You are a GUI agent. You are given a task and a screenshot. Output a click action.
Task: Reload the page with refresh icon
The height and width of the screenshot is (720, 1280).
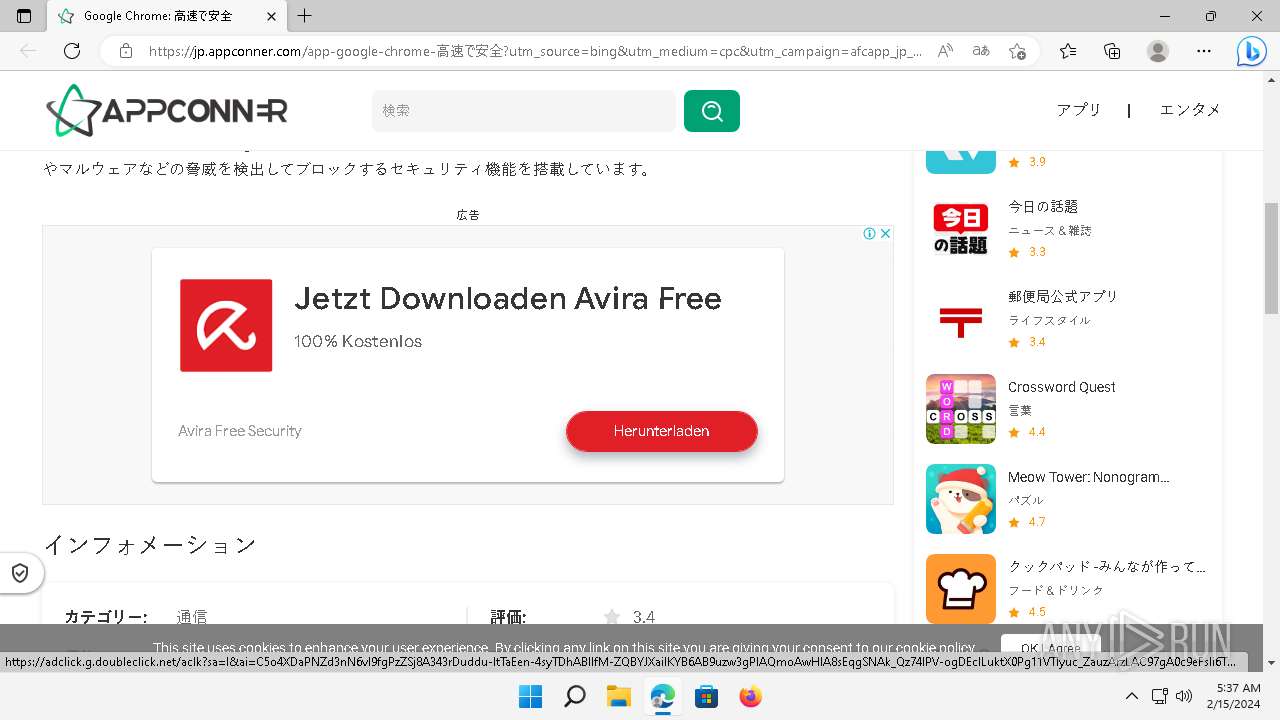72,51
